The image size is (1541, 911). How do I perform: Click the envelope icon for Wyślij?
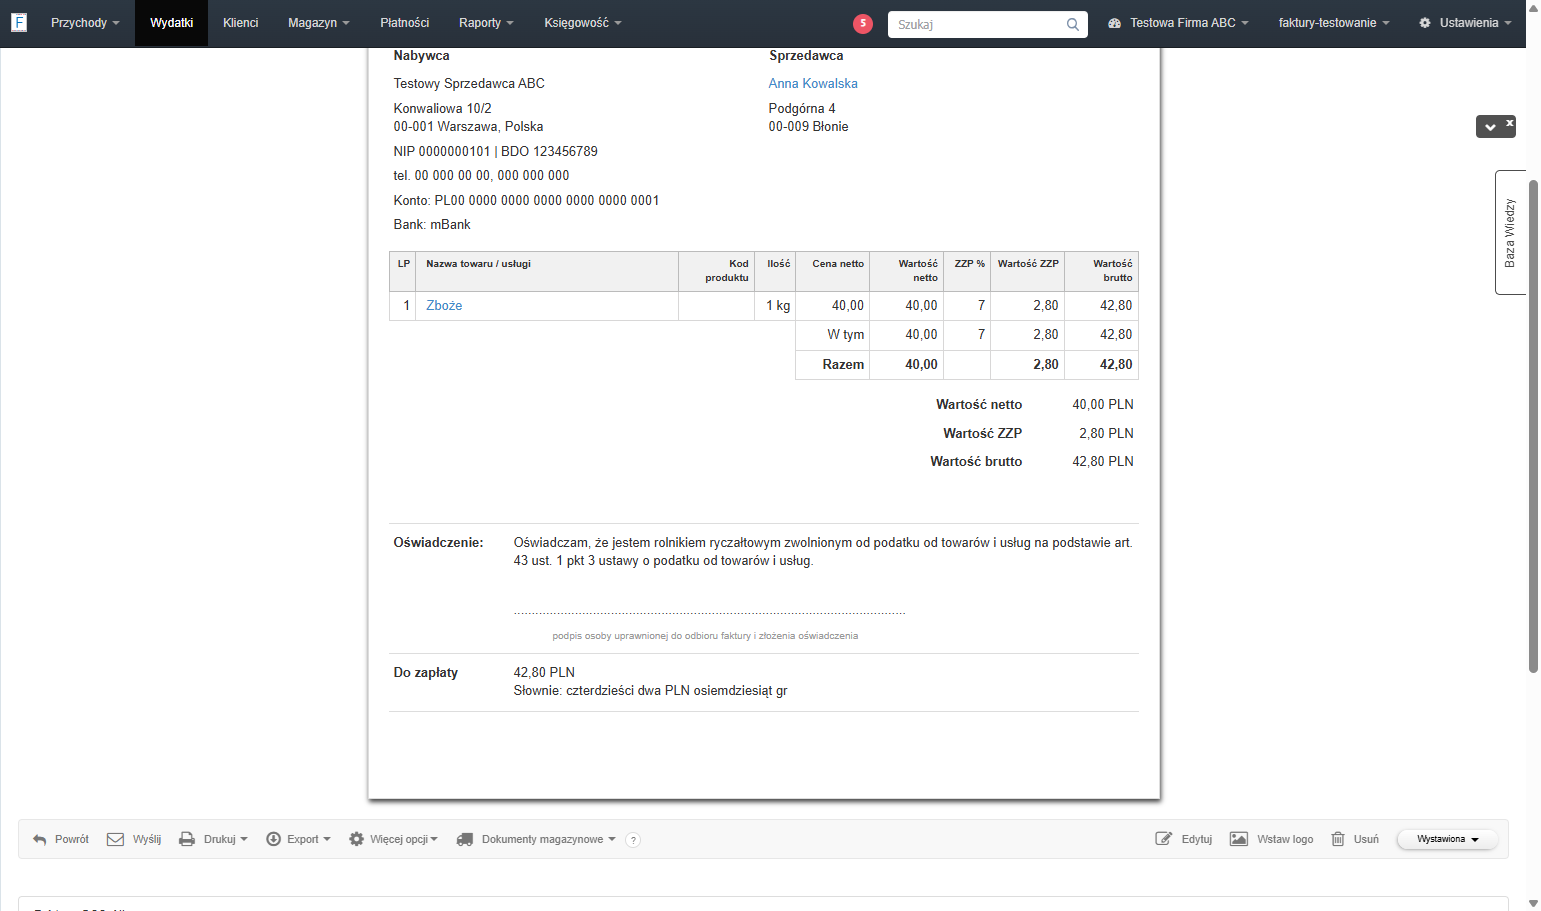[116, 840]
